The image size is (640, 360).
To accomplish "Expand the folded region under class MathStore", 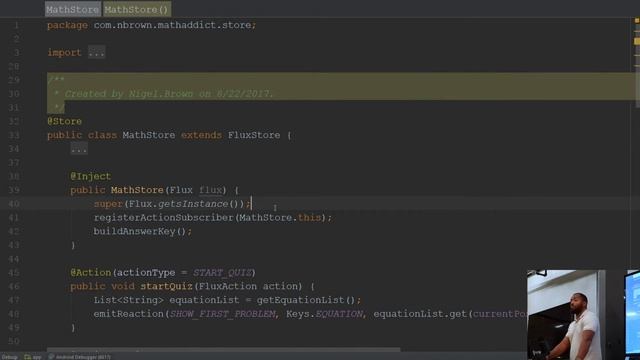I will (79, 149).
